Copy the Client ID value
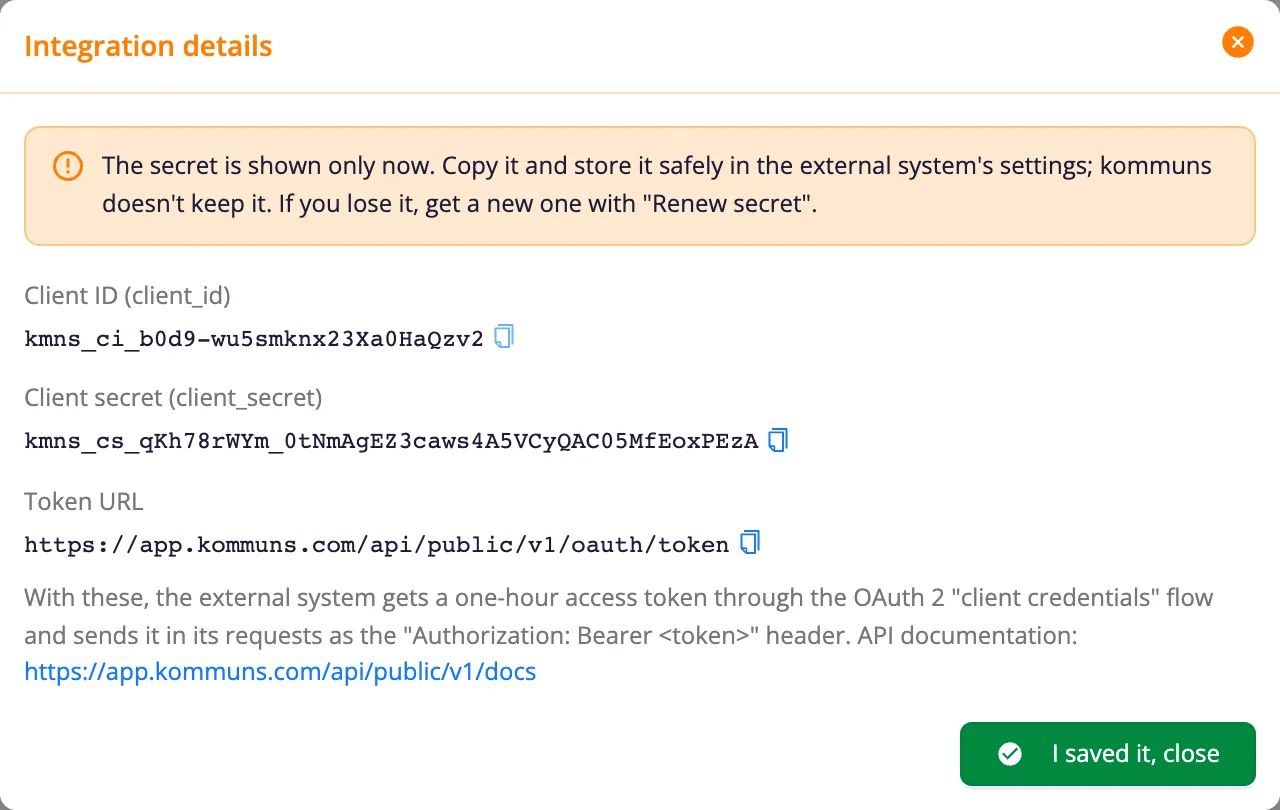The width and height of the screenshot is (1280, 810). (x=505, y=336)
